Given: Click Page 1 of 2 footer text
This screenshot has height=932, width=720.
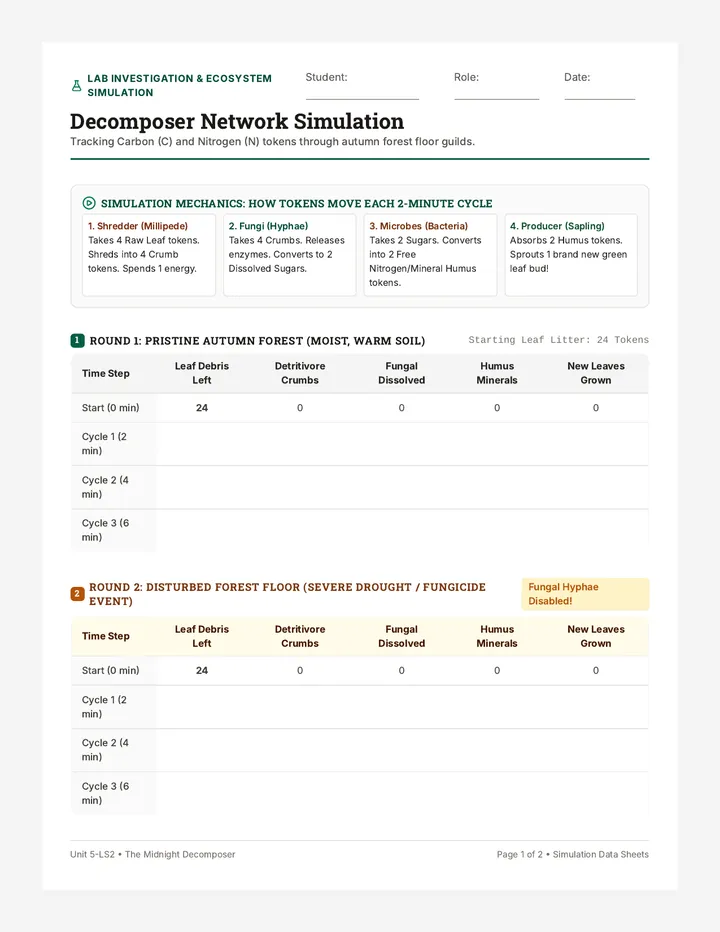Looking at the screenshot, I should click(573, 854).
